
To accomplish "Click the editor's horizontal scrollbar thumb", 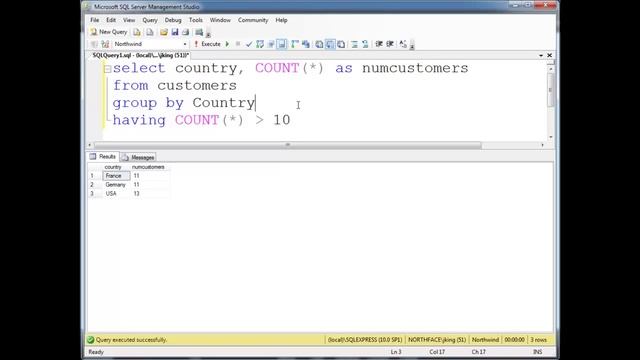I will coord(287,145).
